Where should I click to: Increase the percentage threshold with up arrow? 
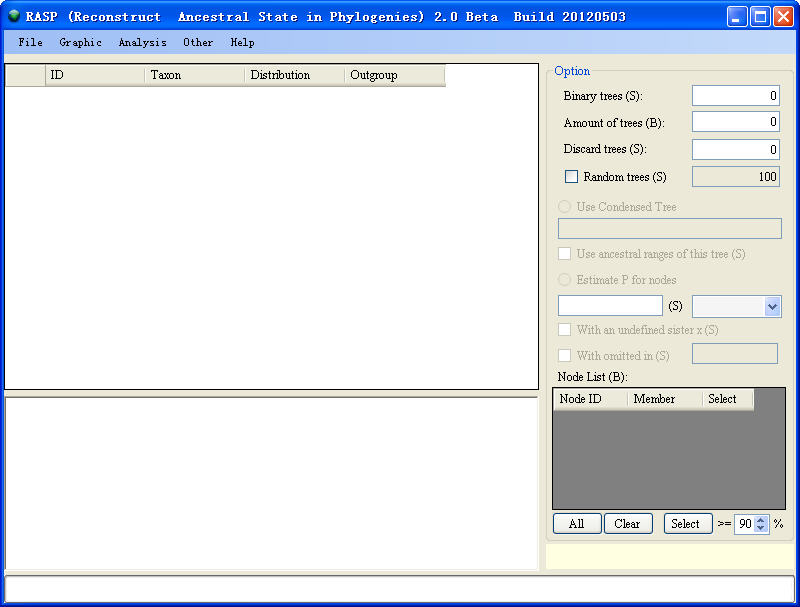(x=761, y=520)
